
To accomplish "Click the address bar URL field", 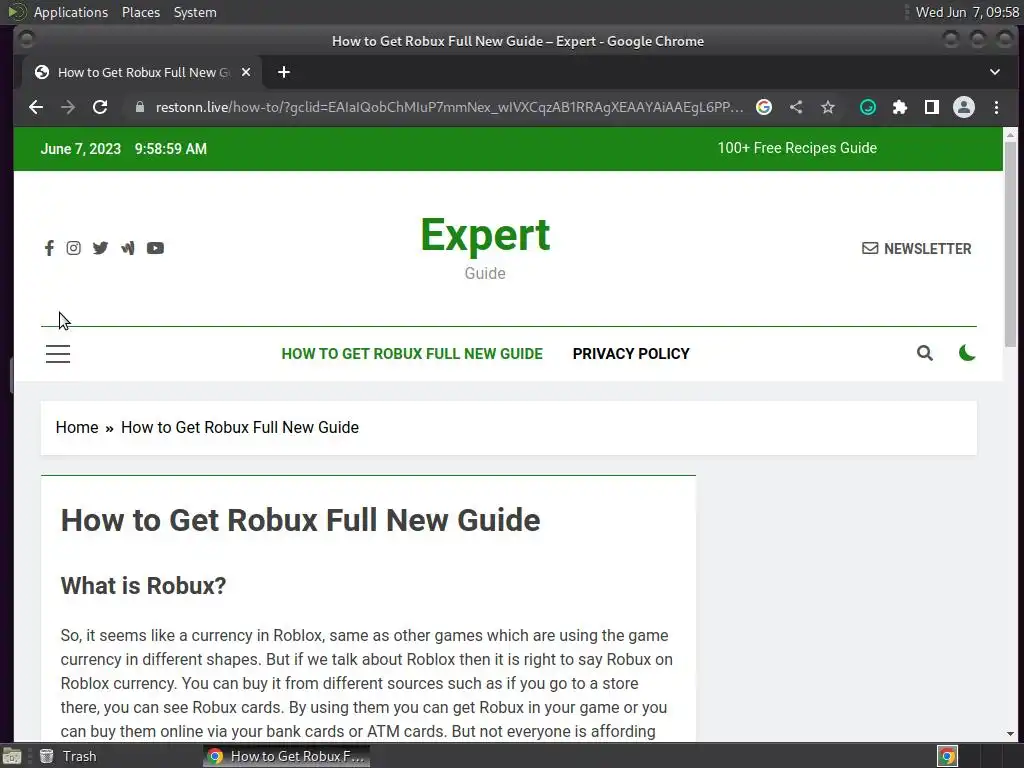I will pos(449,107).
